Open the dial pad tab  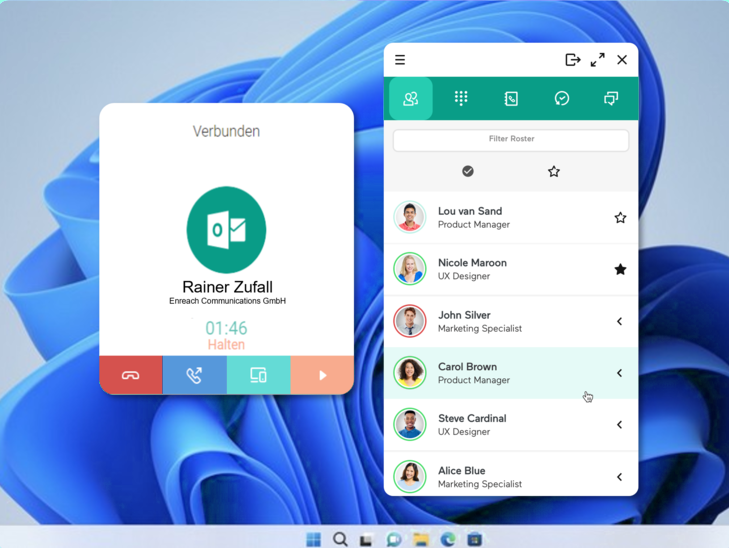pyautogui.click(x=461, y=99)
